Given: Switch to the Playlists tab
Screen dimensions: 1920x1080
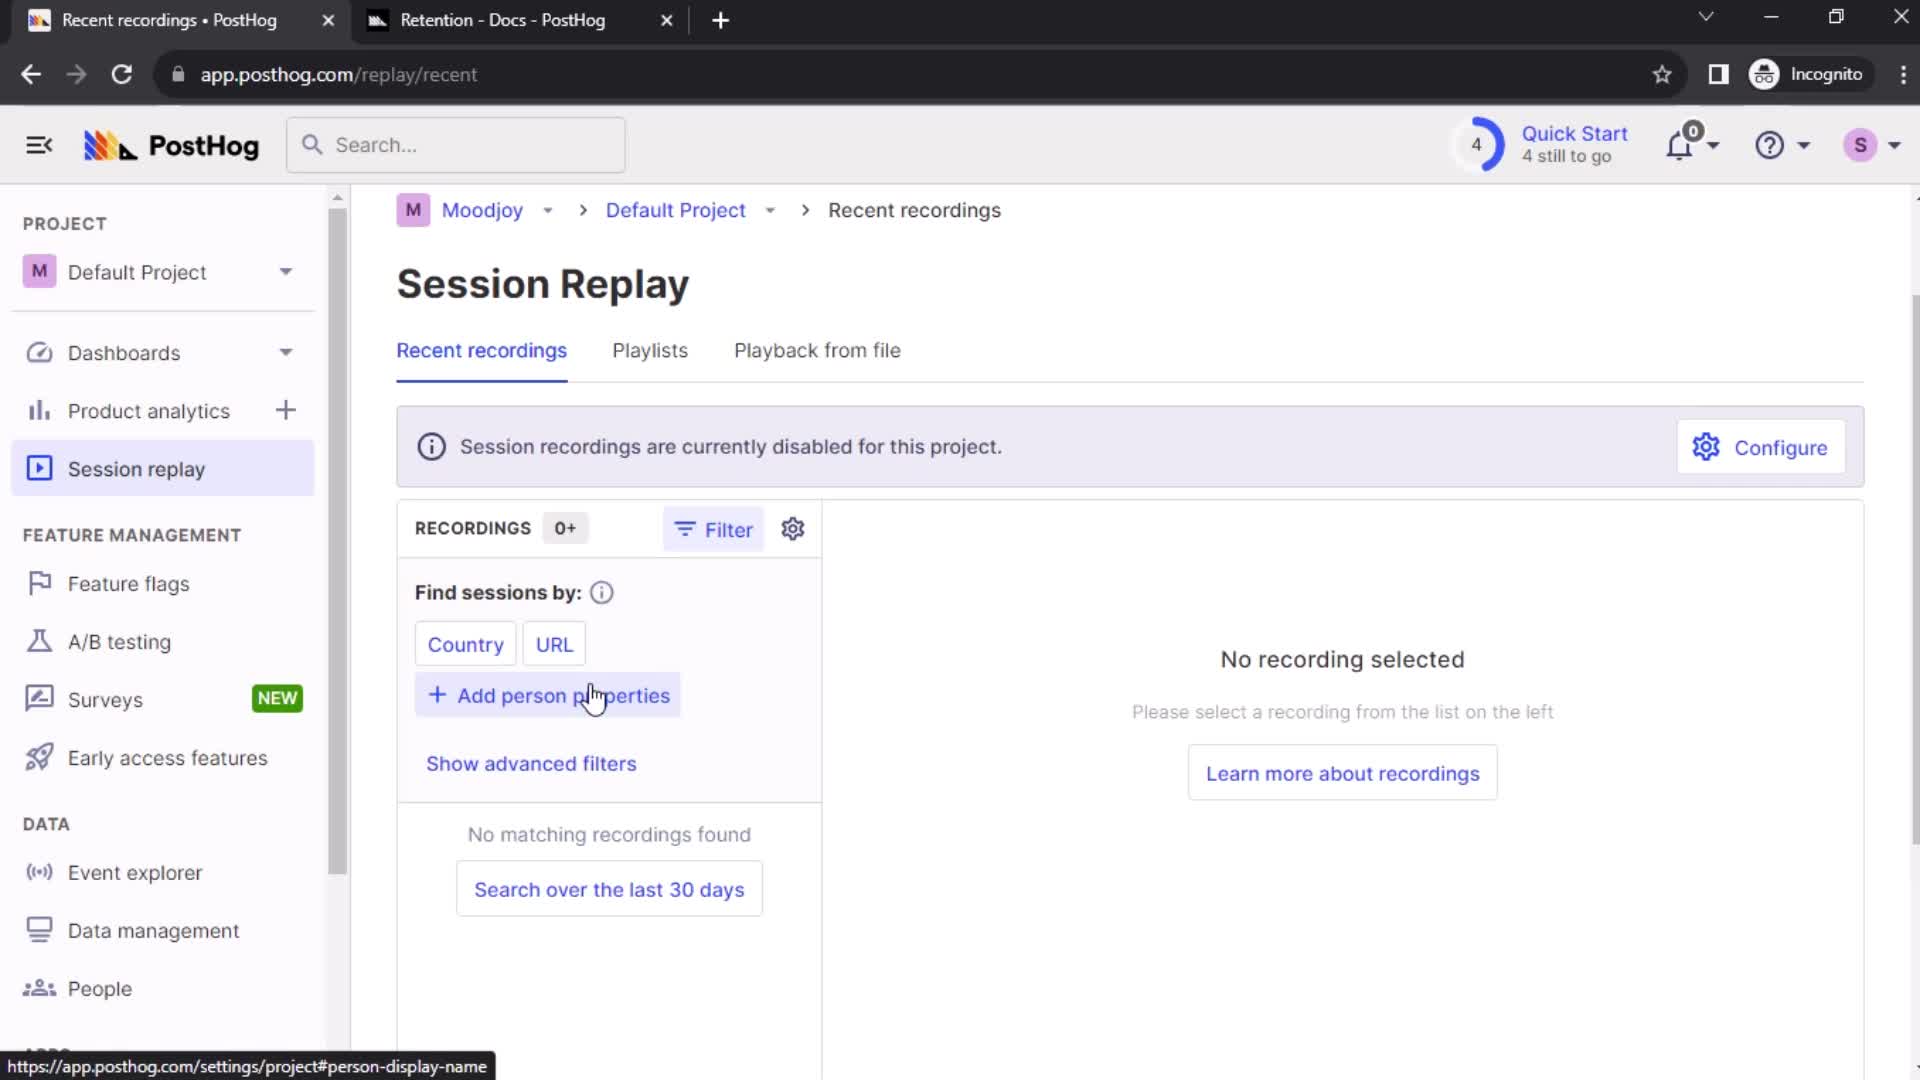Looking at the screenshot, I should point(649,349).
